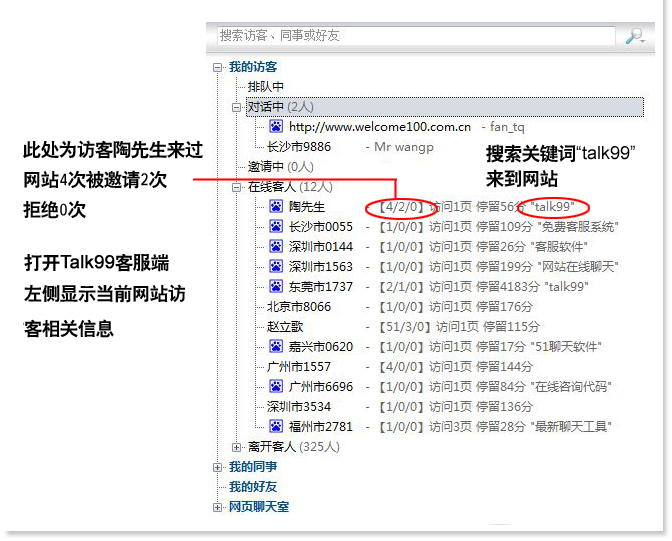Viewport: 672px width, 541px height.
Task: Click agent name fan_tq
Action: pos(507,127)
